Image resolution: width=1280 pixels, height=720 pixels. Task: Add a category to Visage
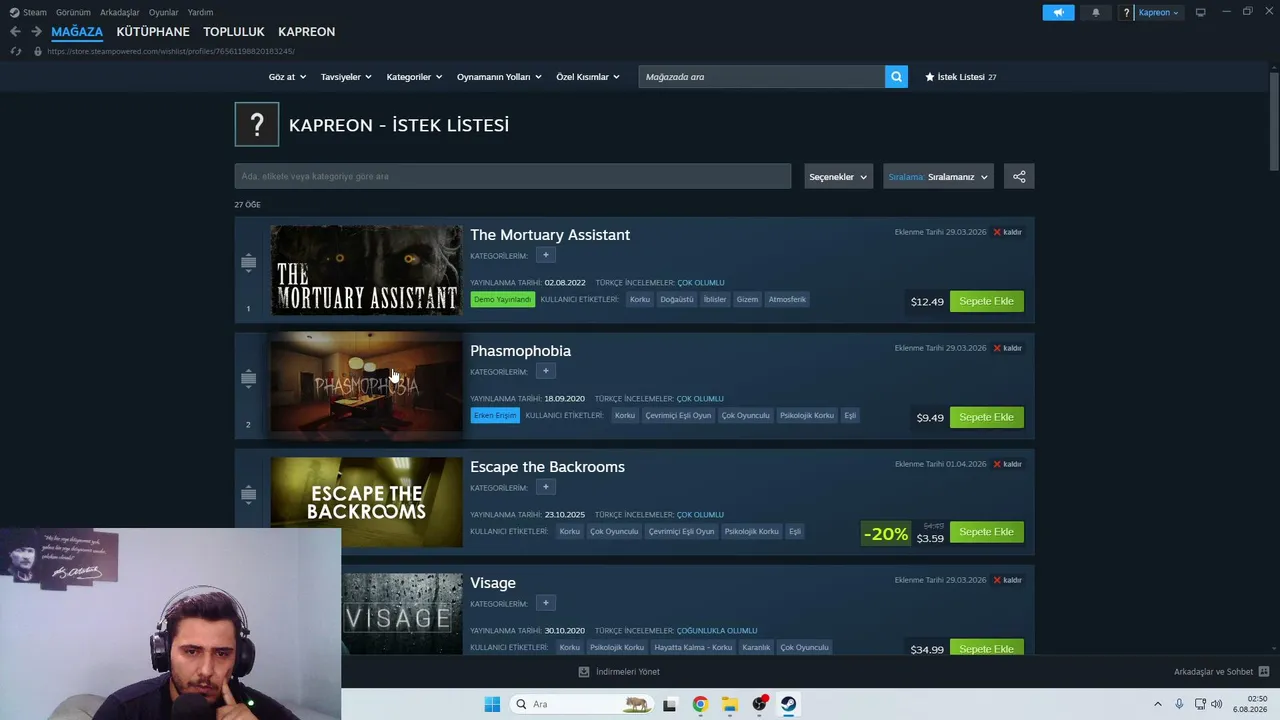click(x=545, y=603)
